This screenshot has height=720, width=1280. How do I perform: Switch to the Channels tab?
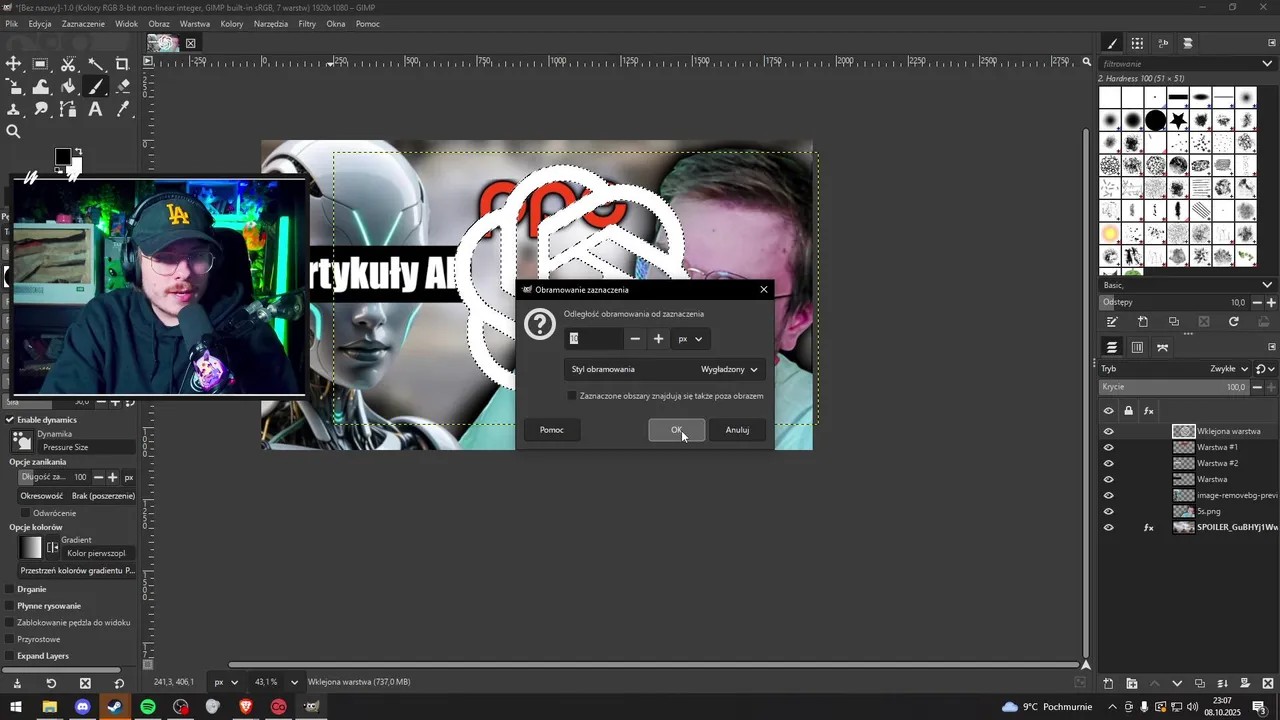coord(1137,347)
